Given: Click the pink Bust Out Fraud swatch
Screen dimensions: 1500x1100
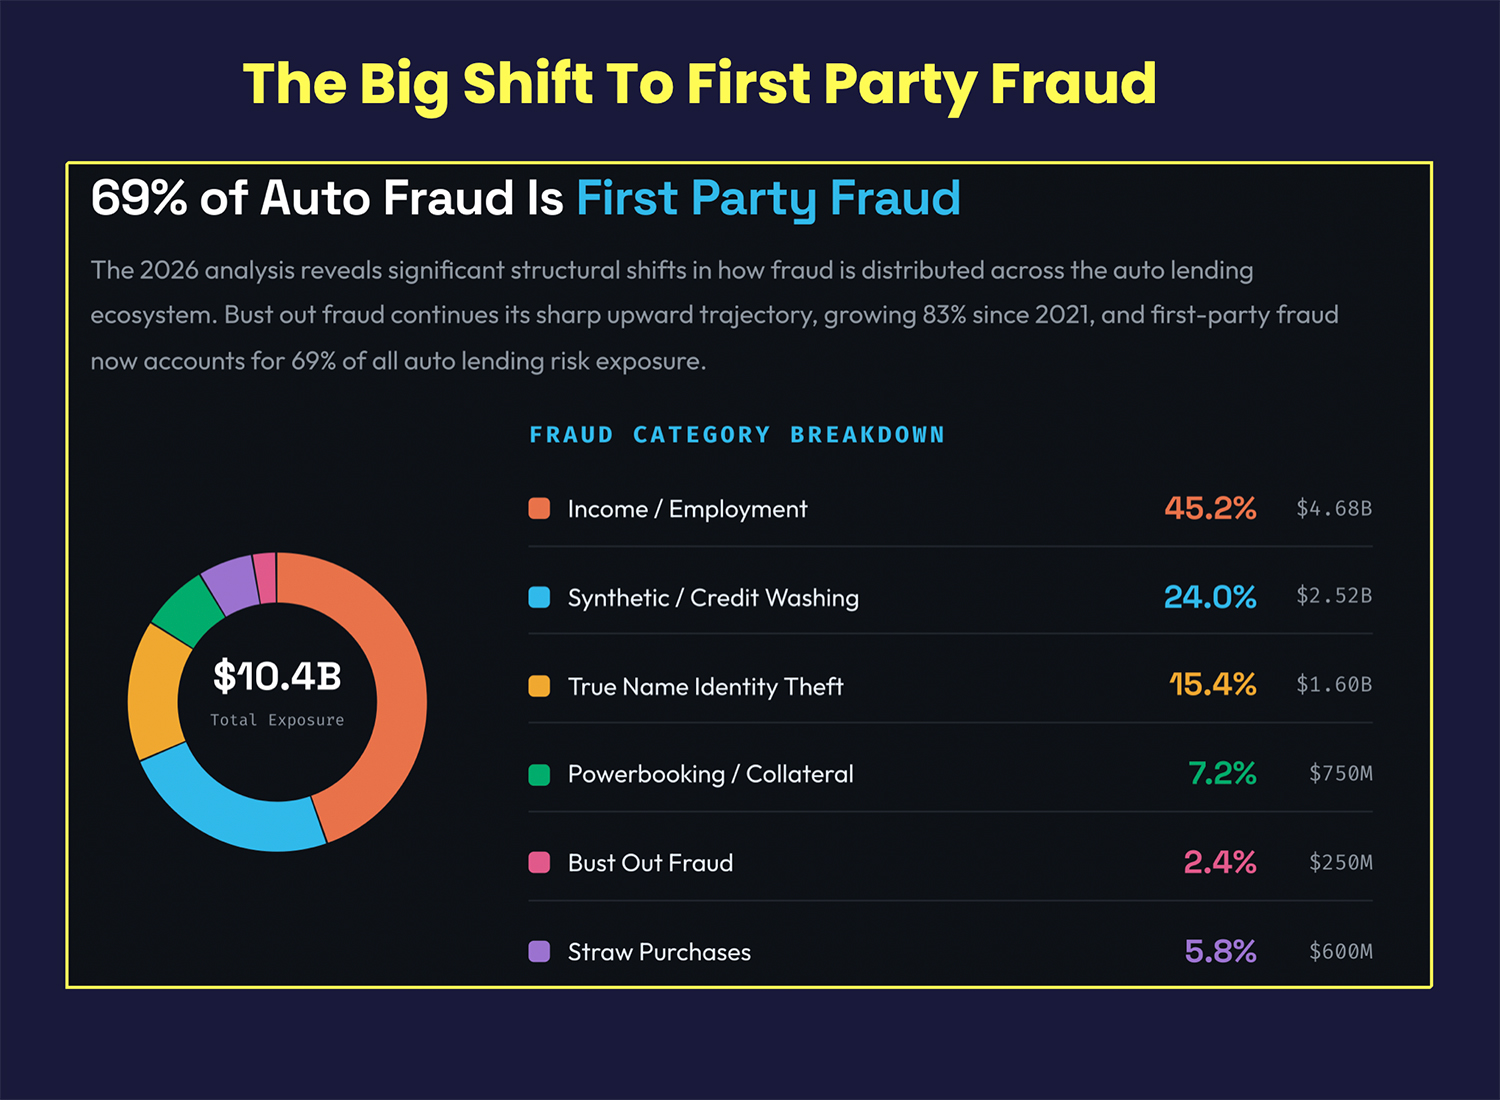Looking at the screenshot, I should (x=539, y=862).
